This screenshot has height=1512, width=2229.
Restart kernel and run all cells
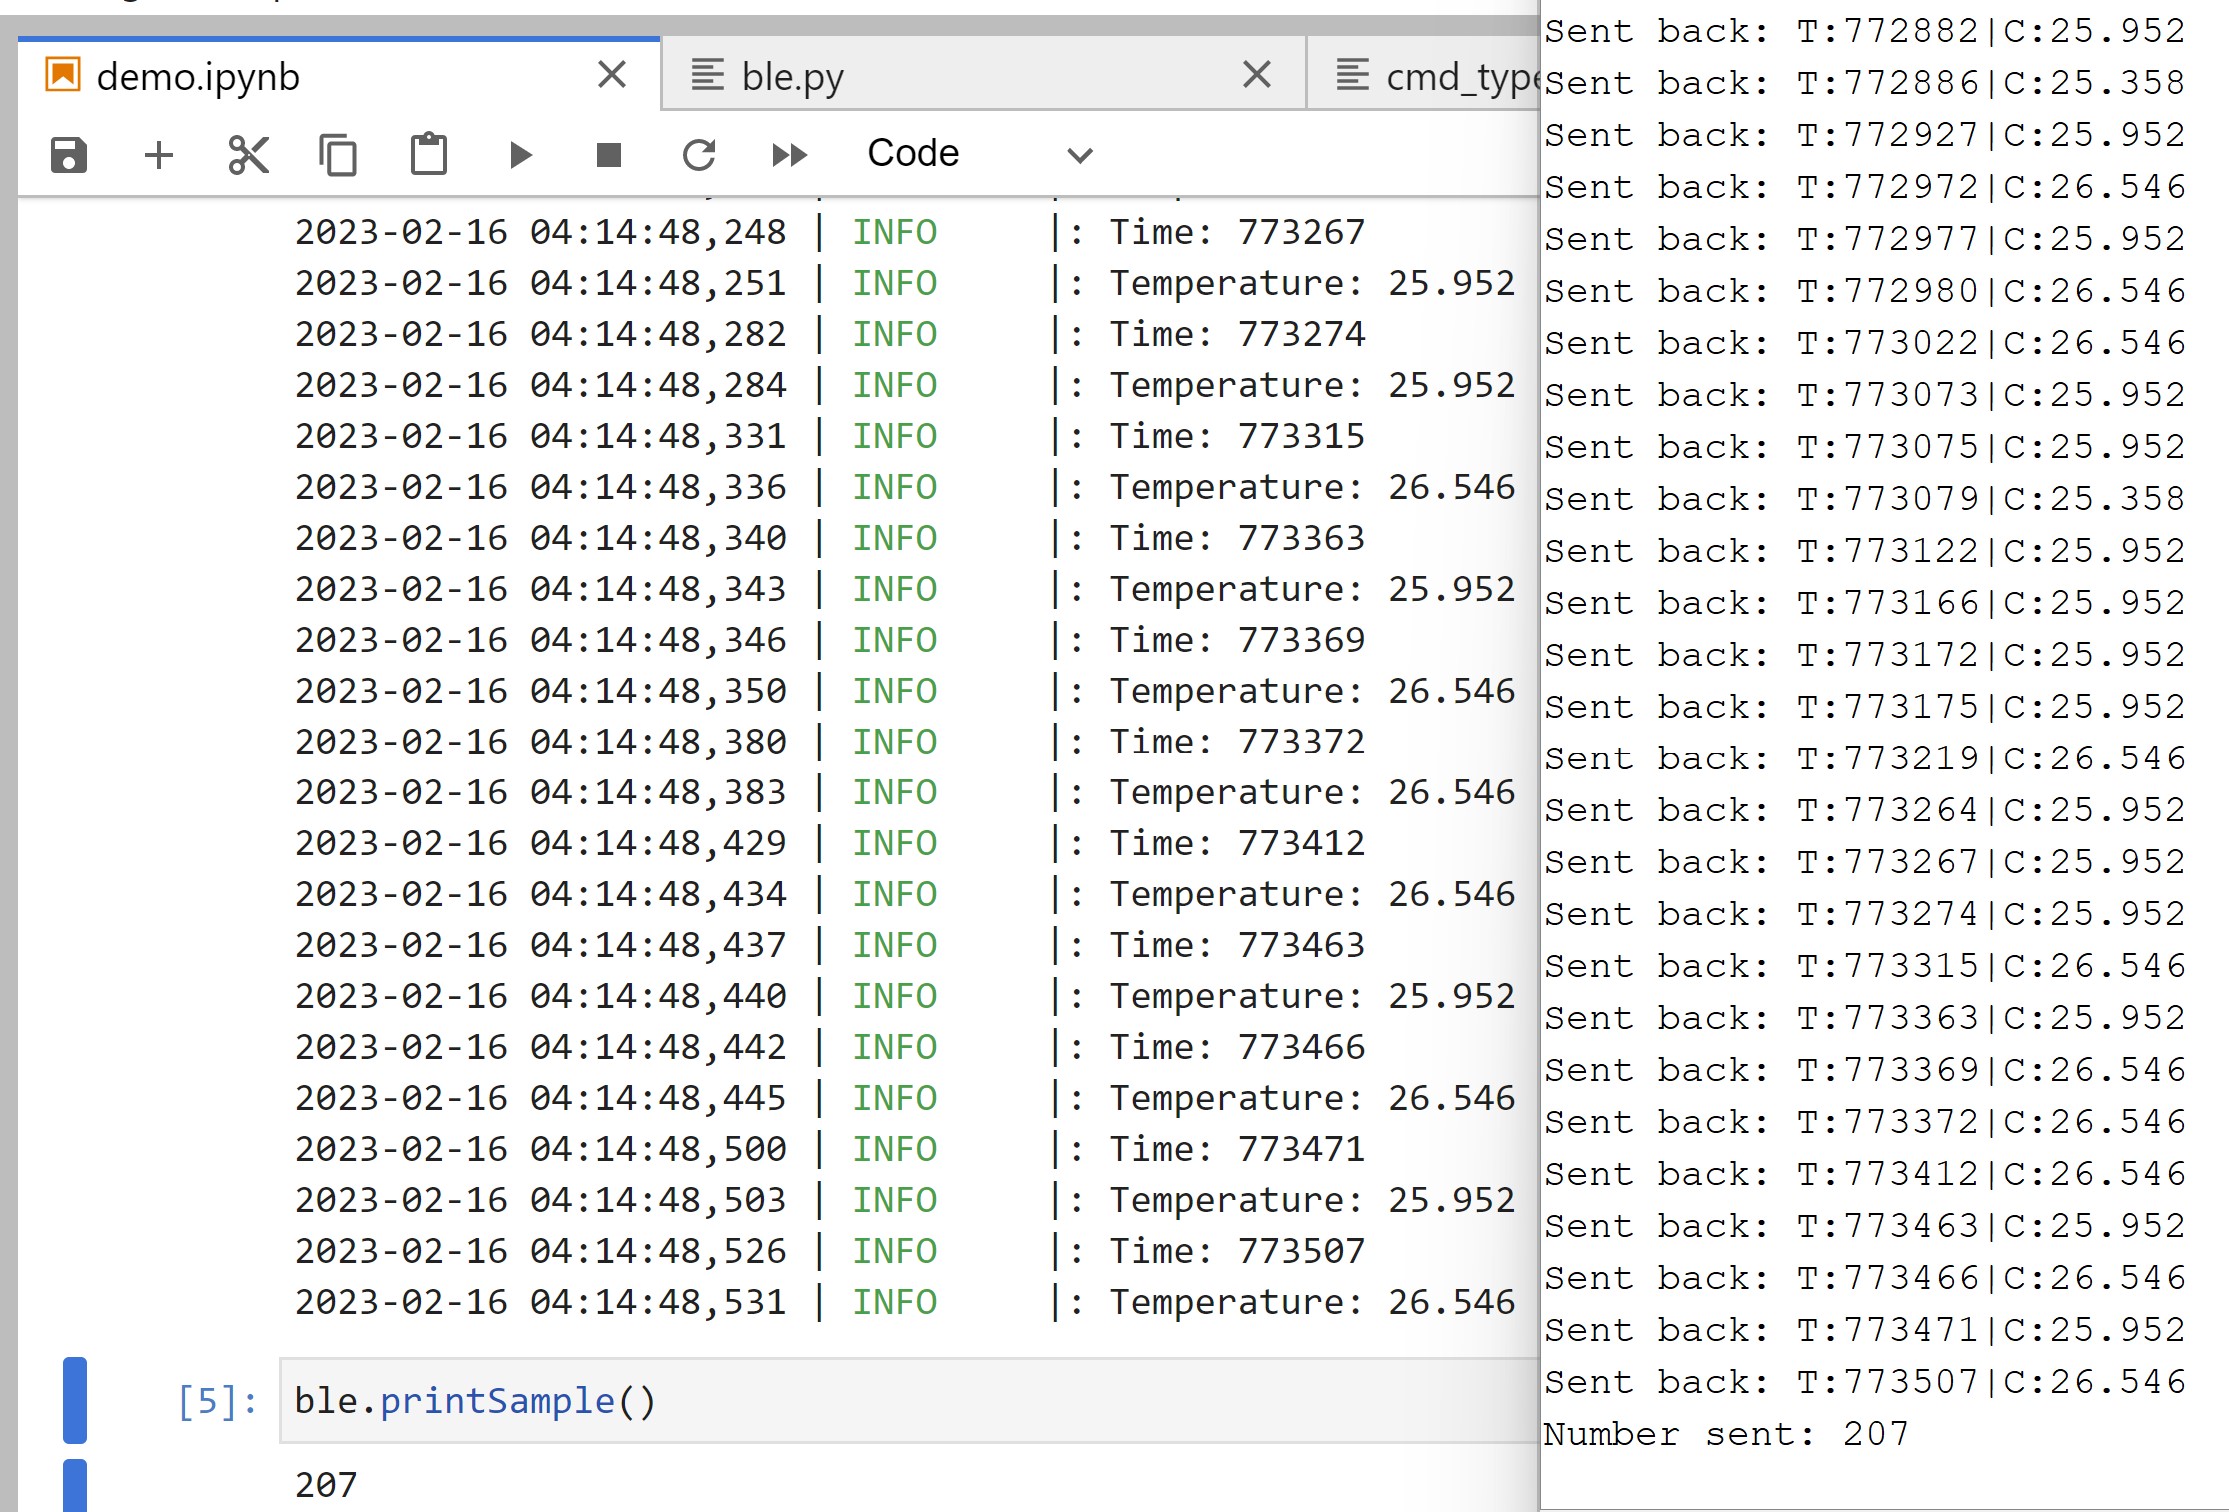(x=789, y=155)
